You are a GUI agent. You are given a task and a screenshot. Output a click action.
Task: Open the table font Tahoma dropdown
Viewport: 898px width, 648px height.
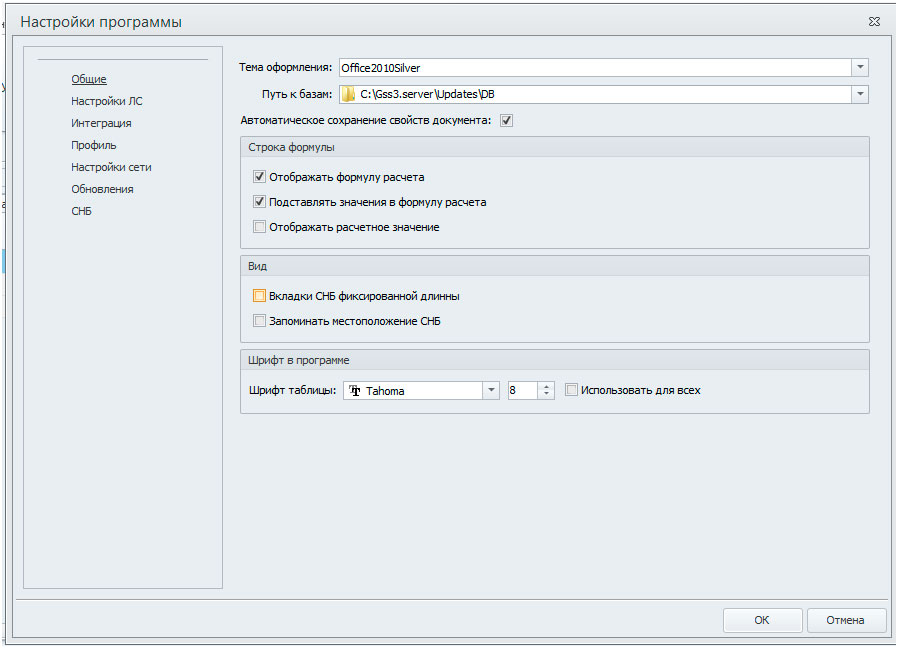tap(491, 391)
